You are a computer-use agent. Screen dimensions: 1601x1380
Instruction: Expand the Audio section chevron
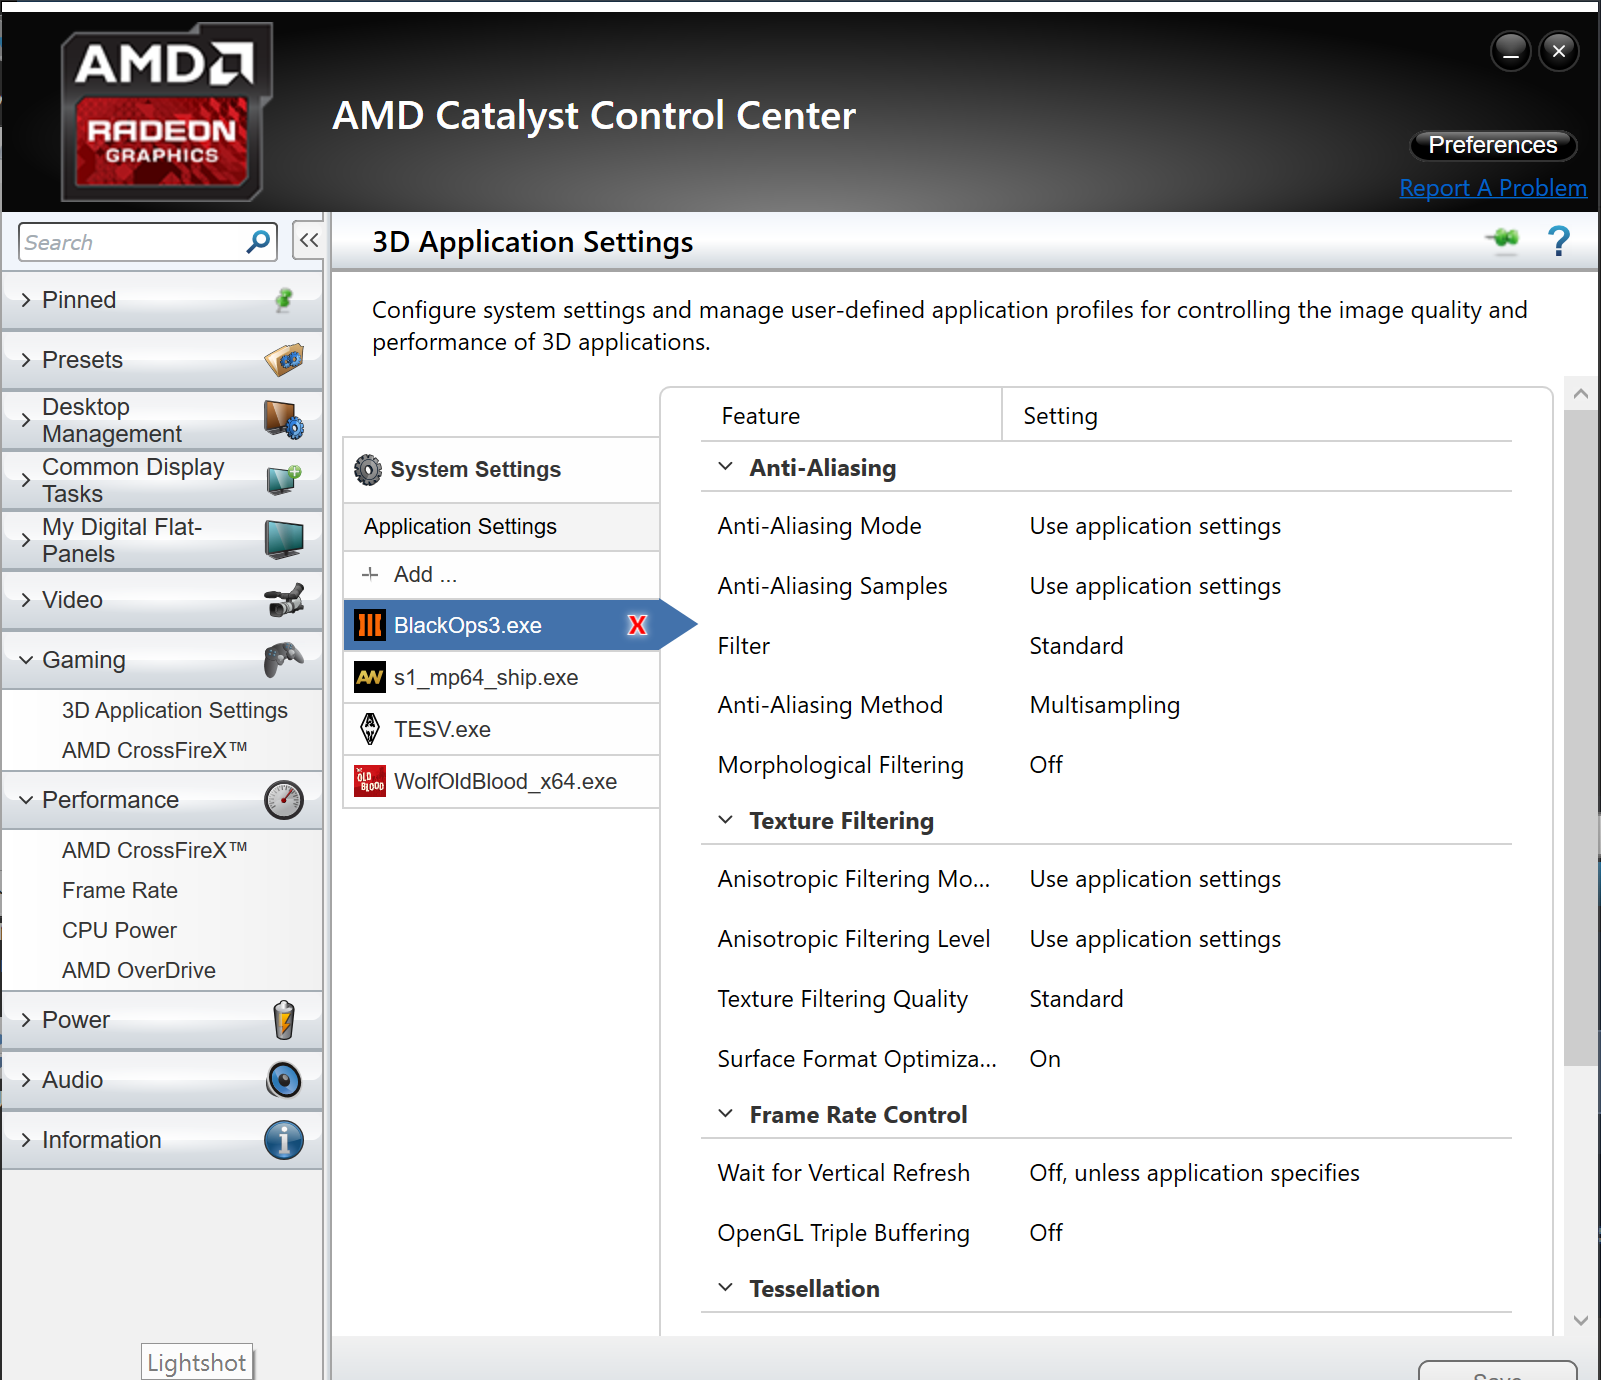click(26, 1080)
